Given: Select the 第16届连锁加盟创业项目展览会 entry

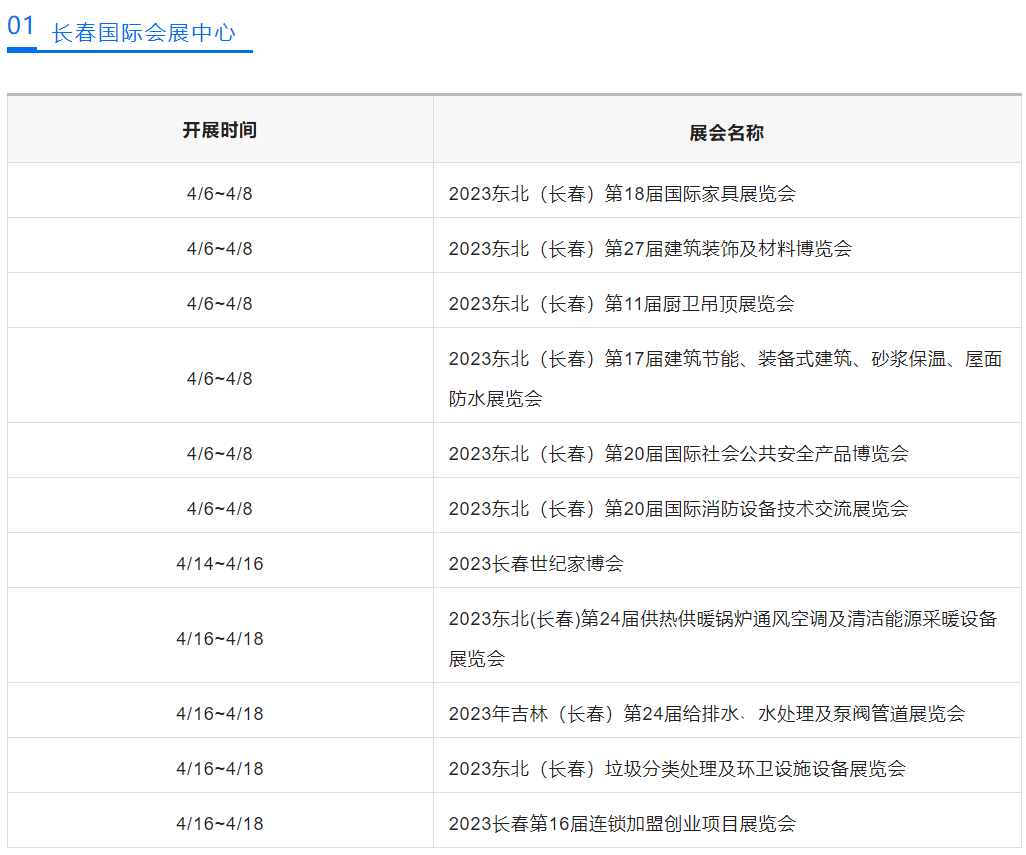Looking at the screenshot, I should 622,823.
